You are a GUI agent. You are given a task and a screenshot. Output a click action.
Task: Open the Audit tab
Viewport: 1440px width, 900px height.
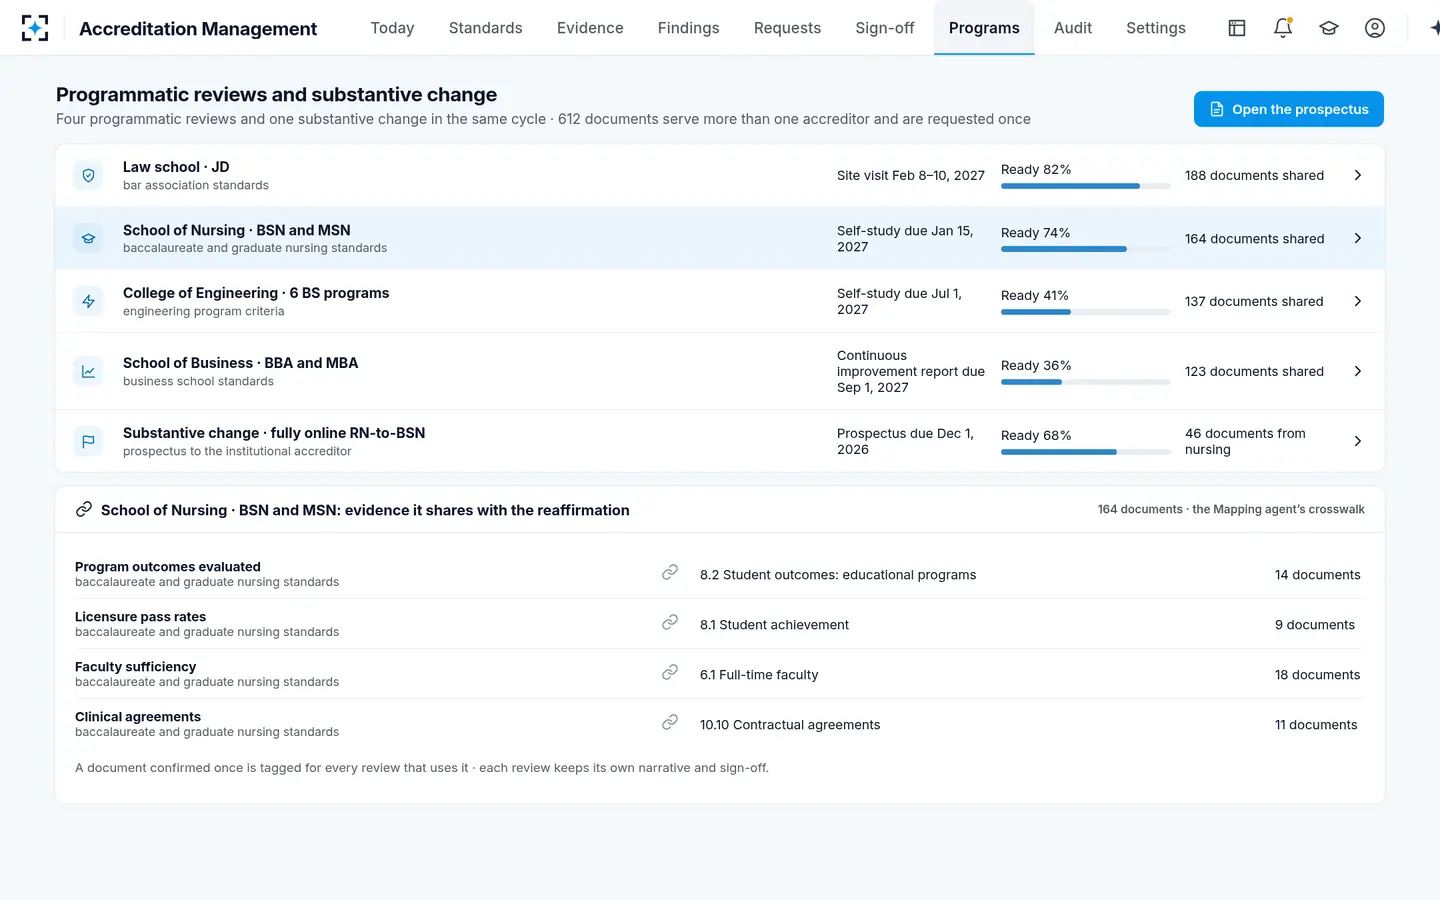pyautogui.click(x=1073, y=28)
